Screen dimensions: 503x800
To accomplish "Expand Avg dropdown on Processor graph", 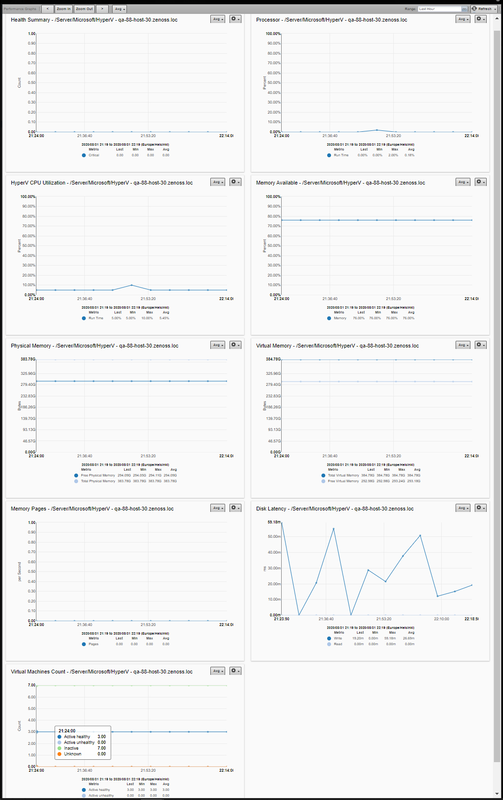I will point(463,19).
